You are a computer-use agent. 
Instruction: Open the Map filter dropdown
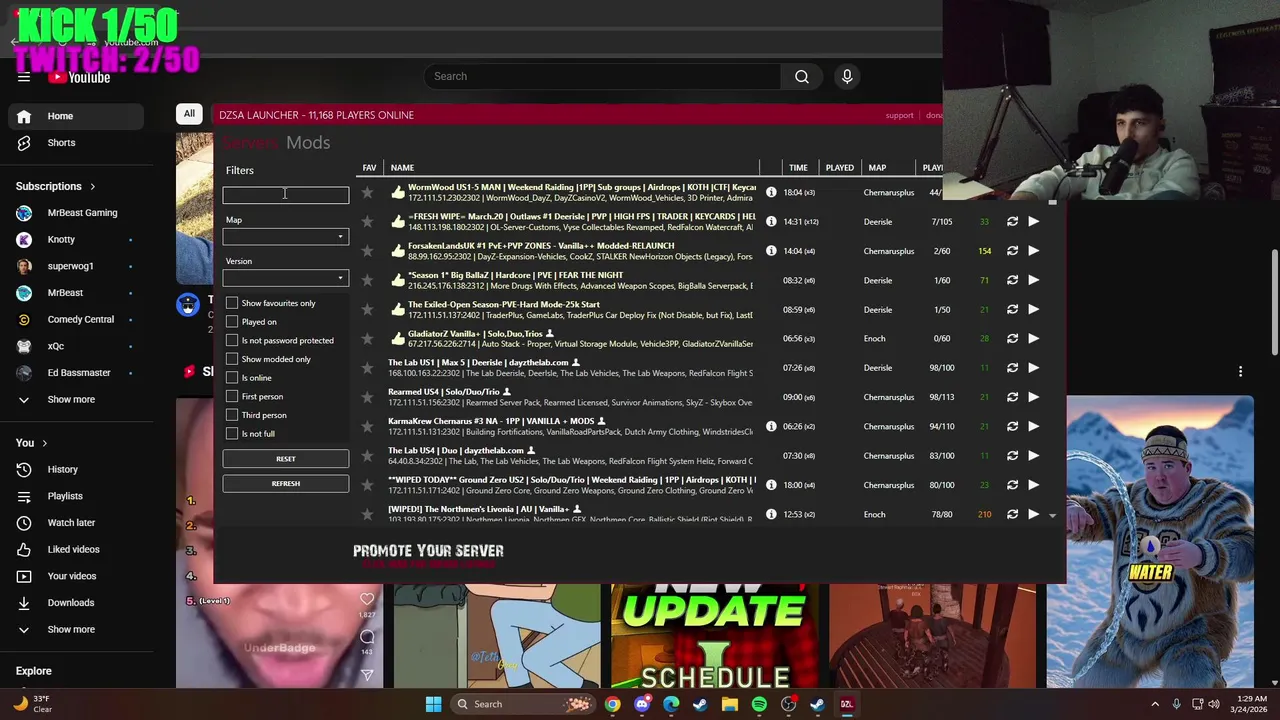click(286, 237)
